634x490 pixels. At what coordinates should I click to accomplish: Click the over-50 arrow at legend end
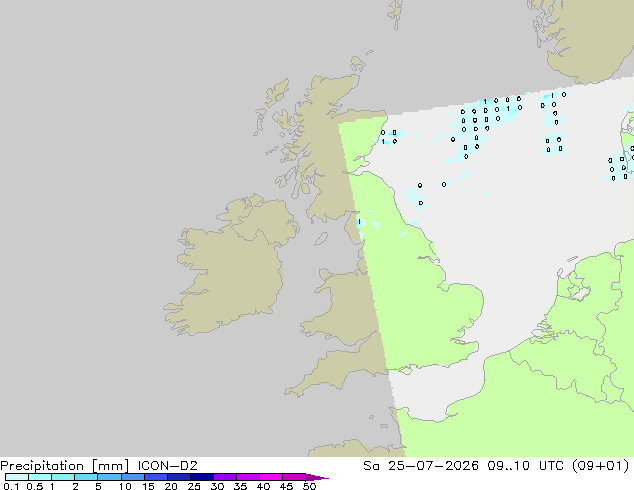pos(317,477)
